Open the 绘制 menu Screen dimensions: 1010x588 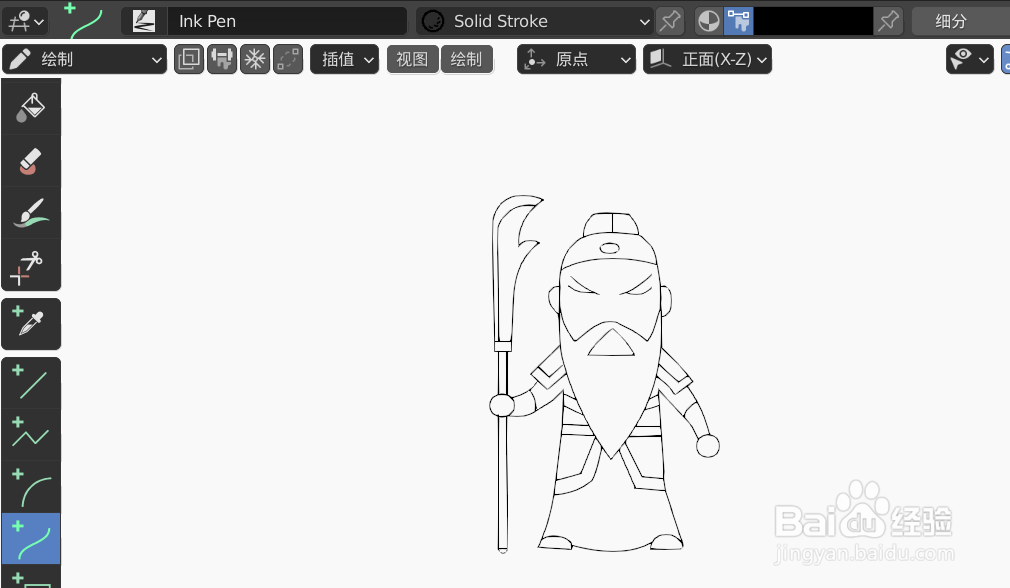click(466, 59)
